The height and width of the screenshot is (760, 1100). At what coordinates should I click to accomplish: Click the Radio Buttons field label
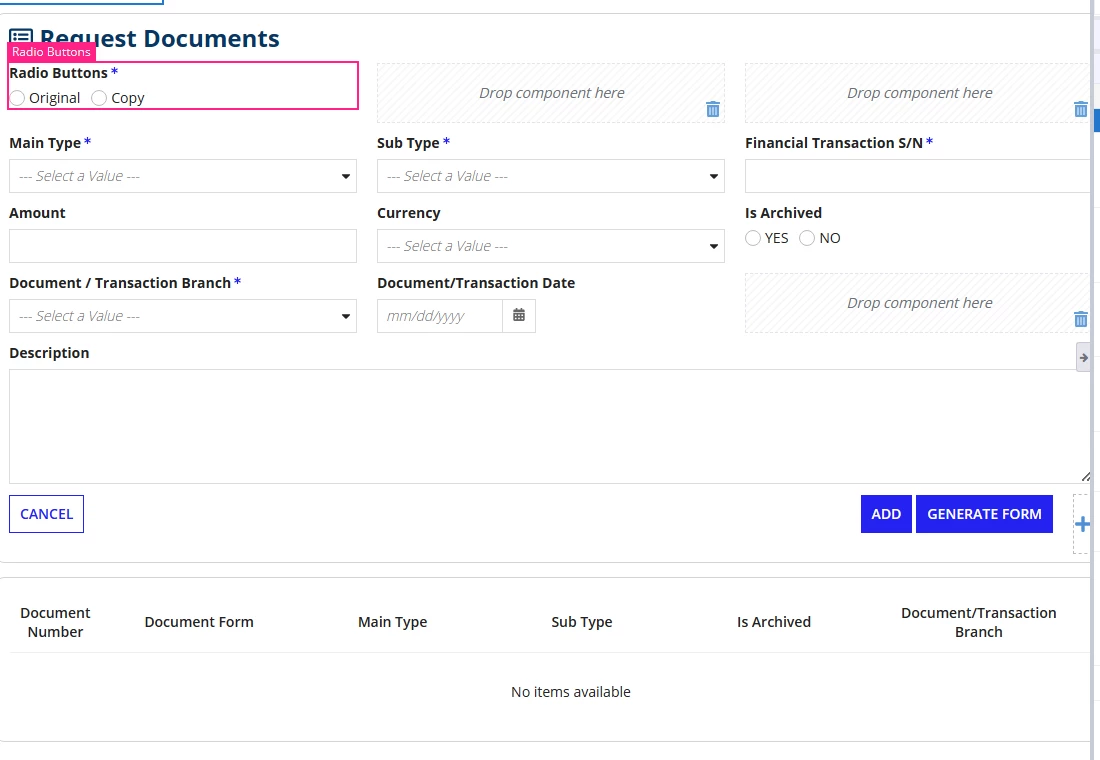(59, 73)
